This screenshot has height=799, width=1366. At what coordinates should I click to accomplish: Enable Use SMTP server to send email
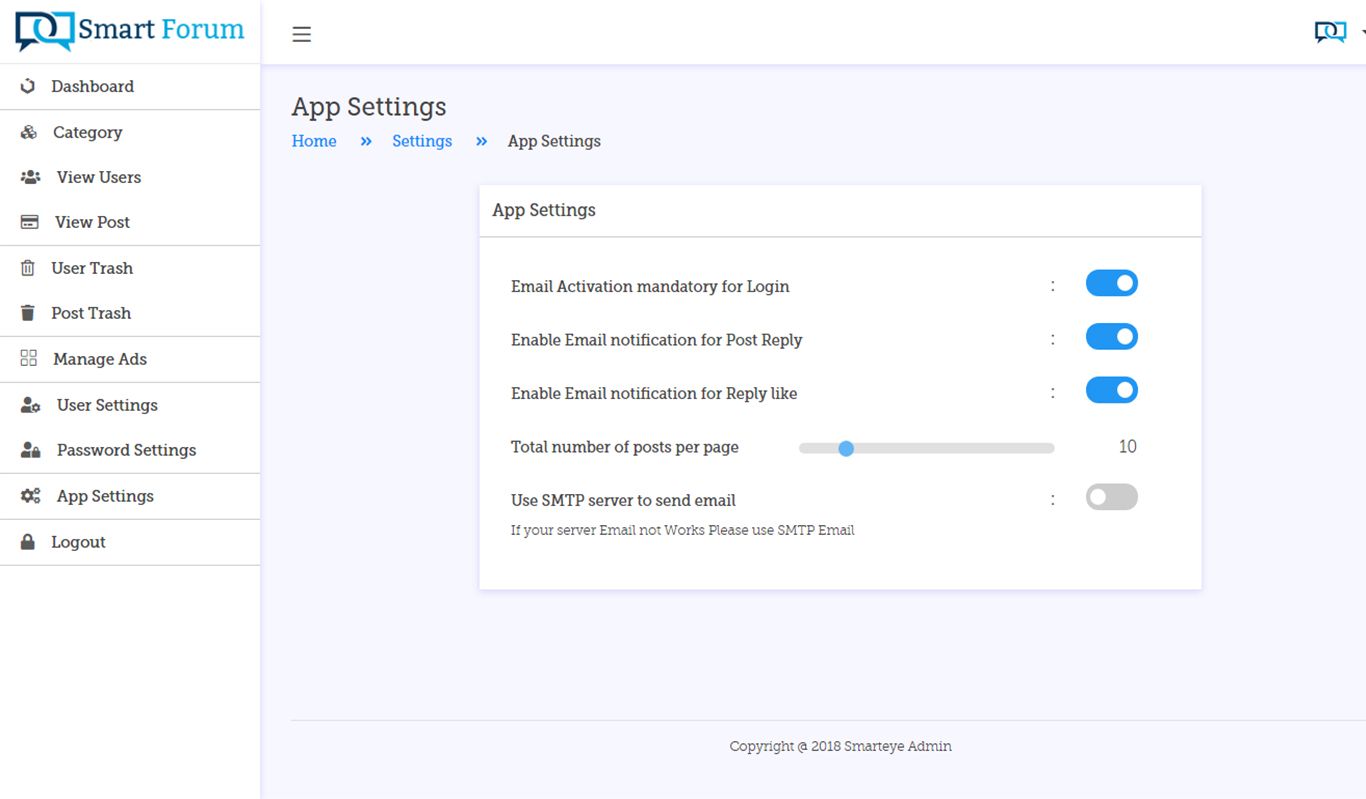1111,497
